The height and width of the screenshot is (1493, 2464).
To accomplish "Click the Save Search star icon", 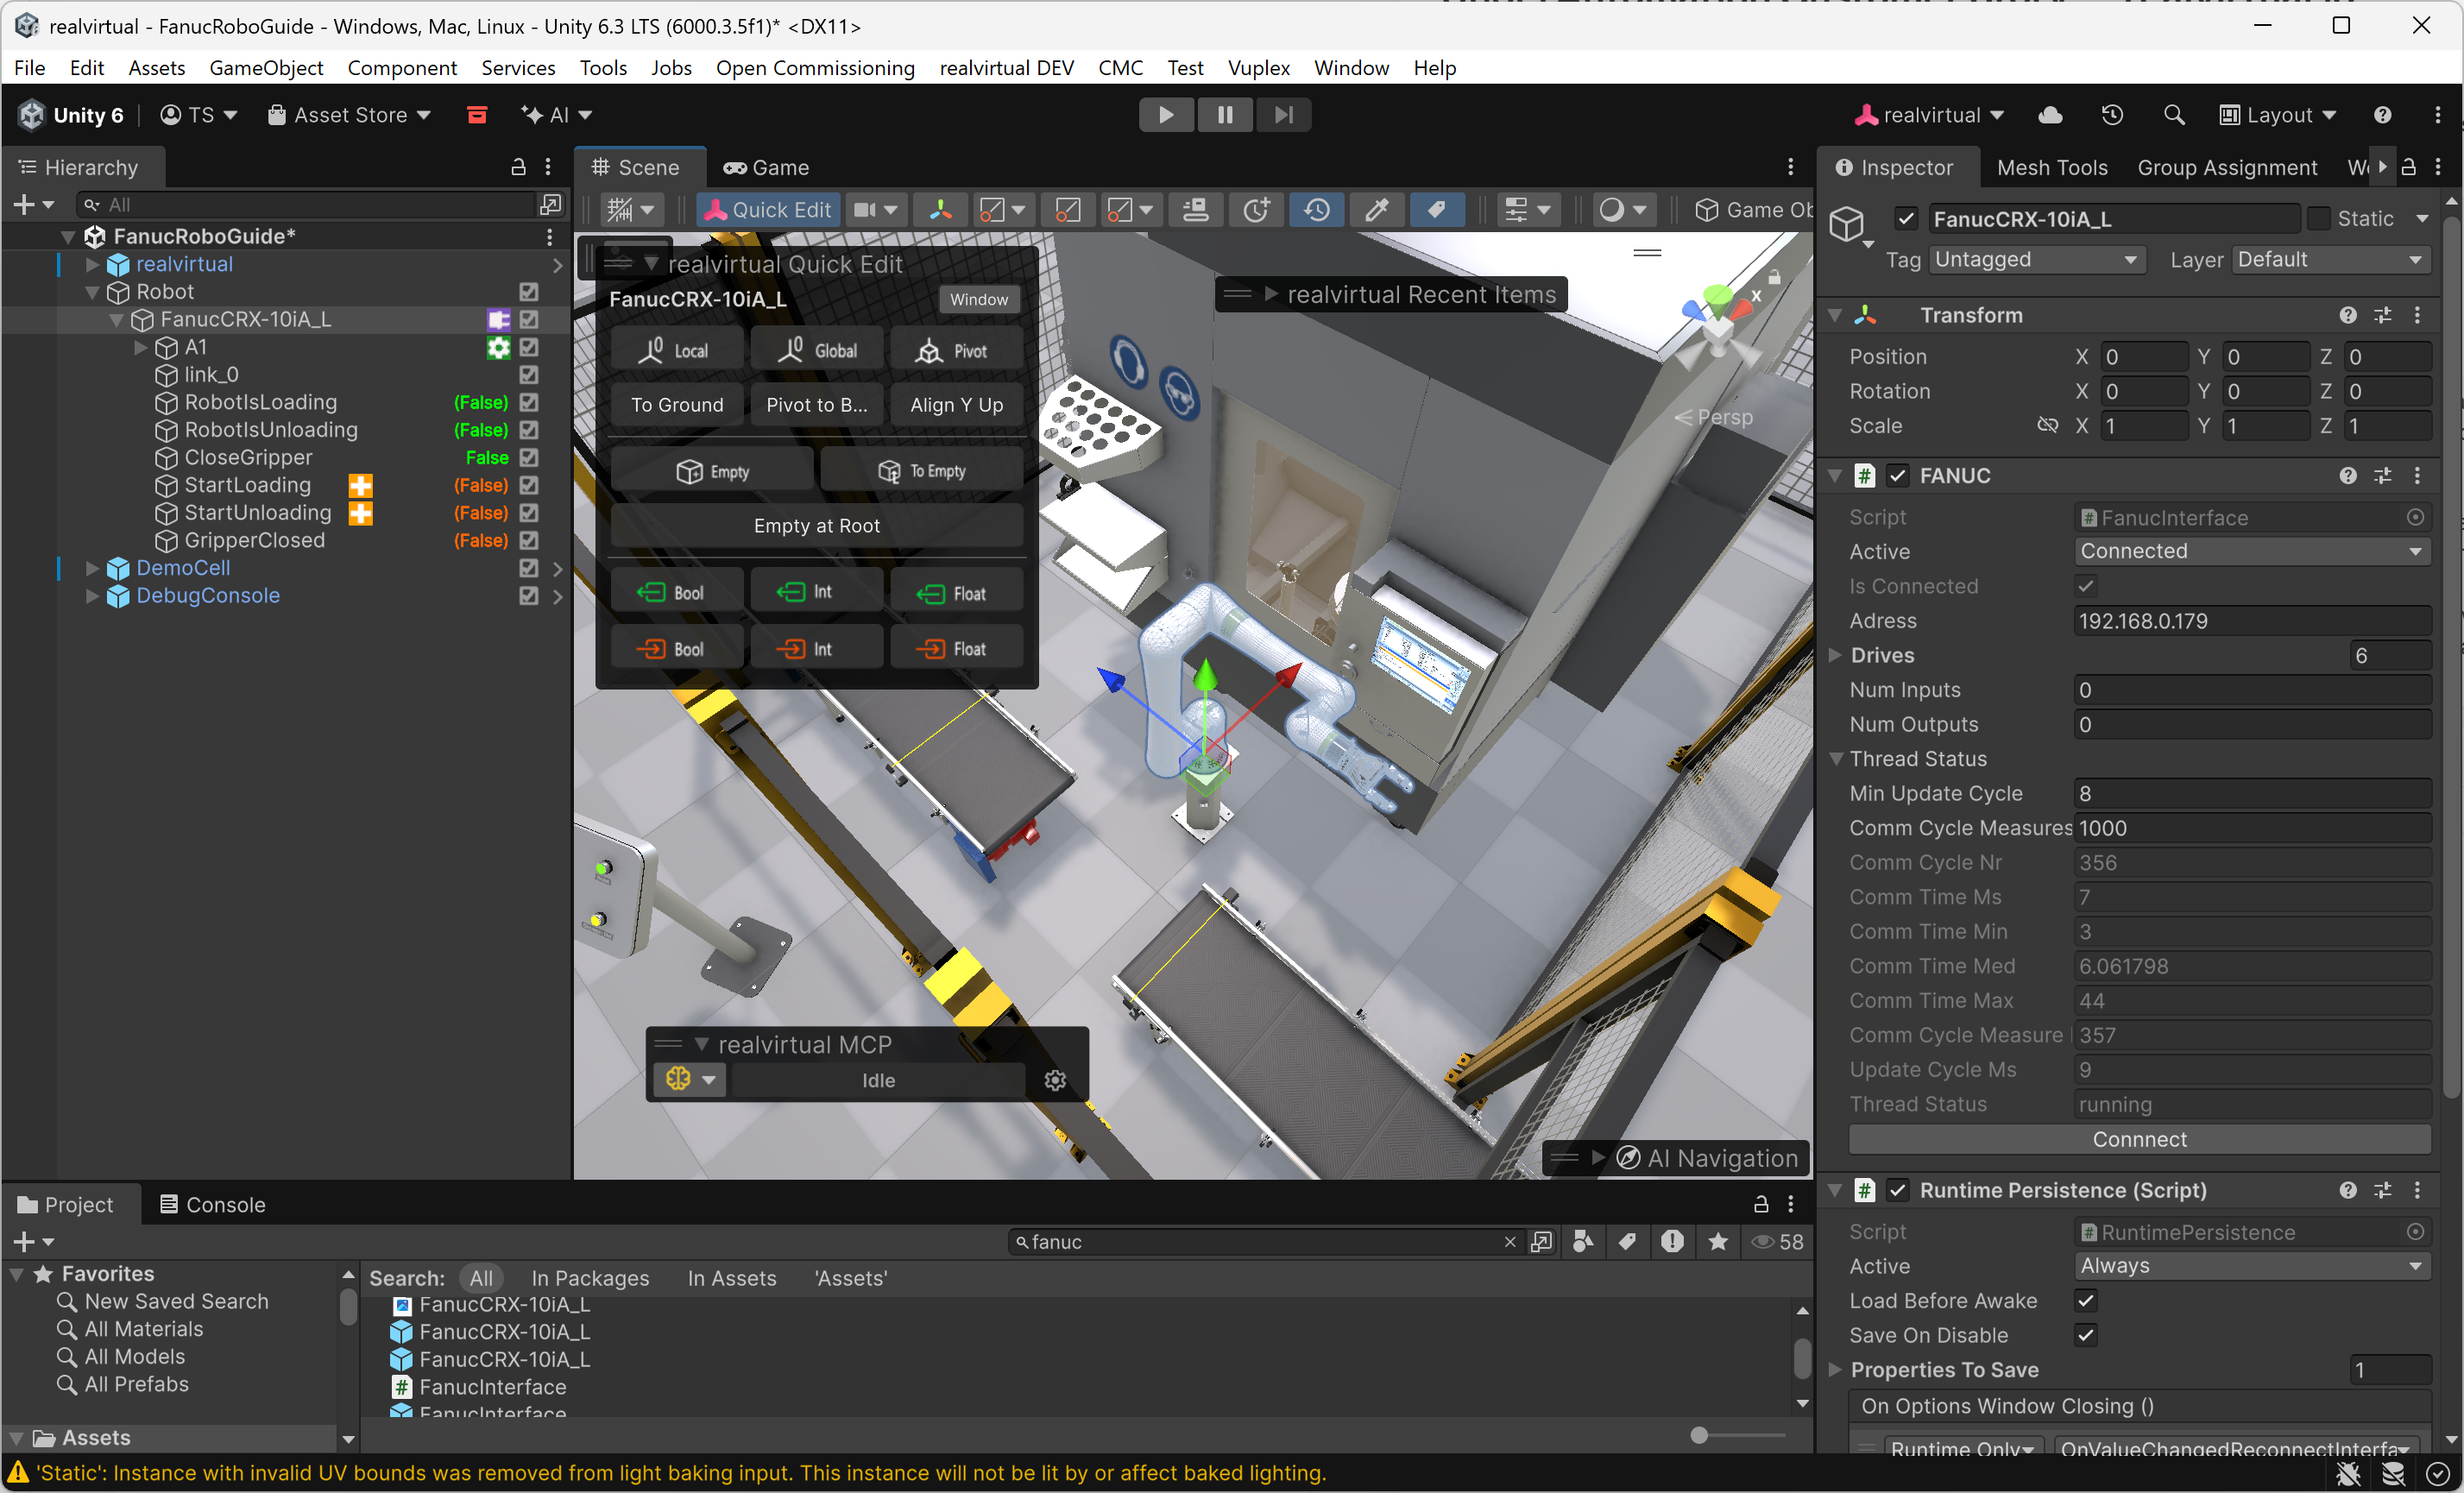I will coord(1718,1241).
